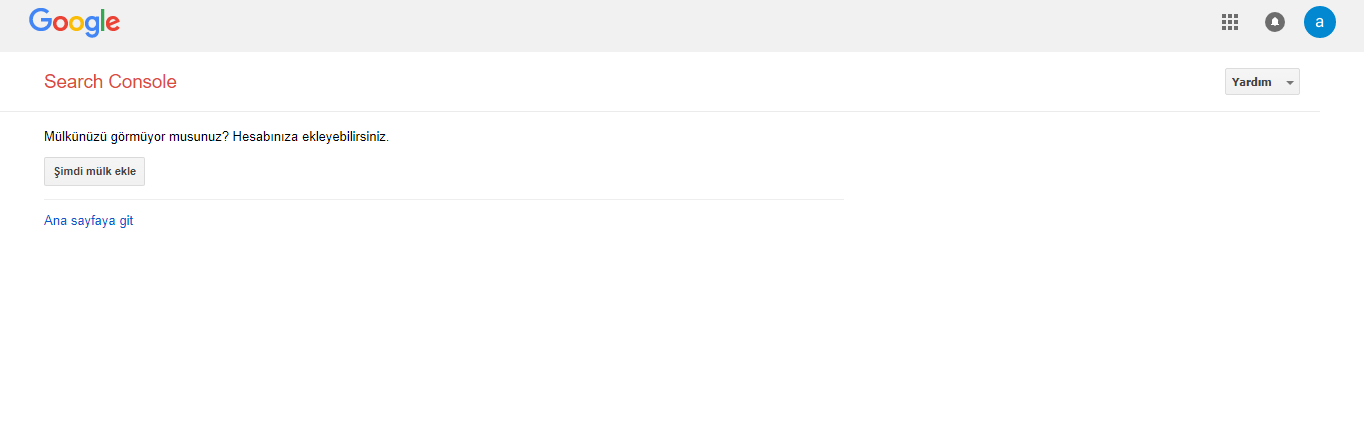
Task: Select the nine-dot apps icon
Action: click(x=1230, y=22)
